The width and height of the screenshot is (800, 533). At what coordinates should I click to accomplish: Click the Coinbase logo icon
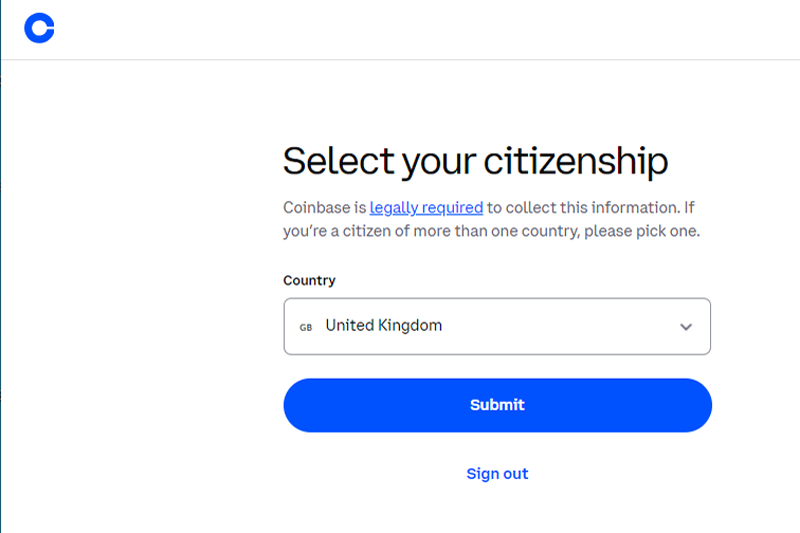tap(39, 28)
